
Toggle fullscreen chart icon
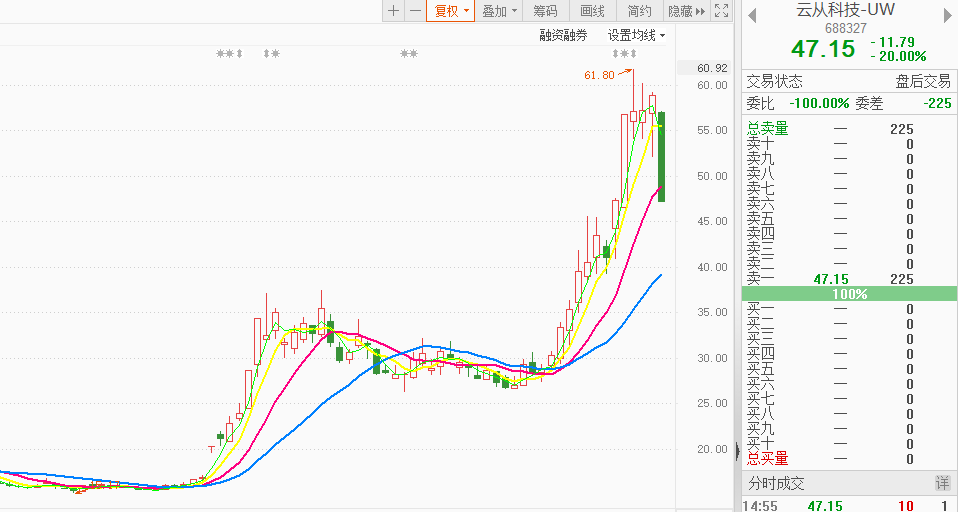(722, 11)
